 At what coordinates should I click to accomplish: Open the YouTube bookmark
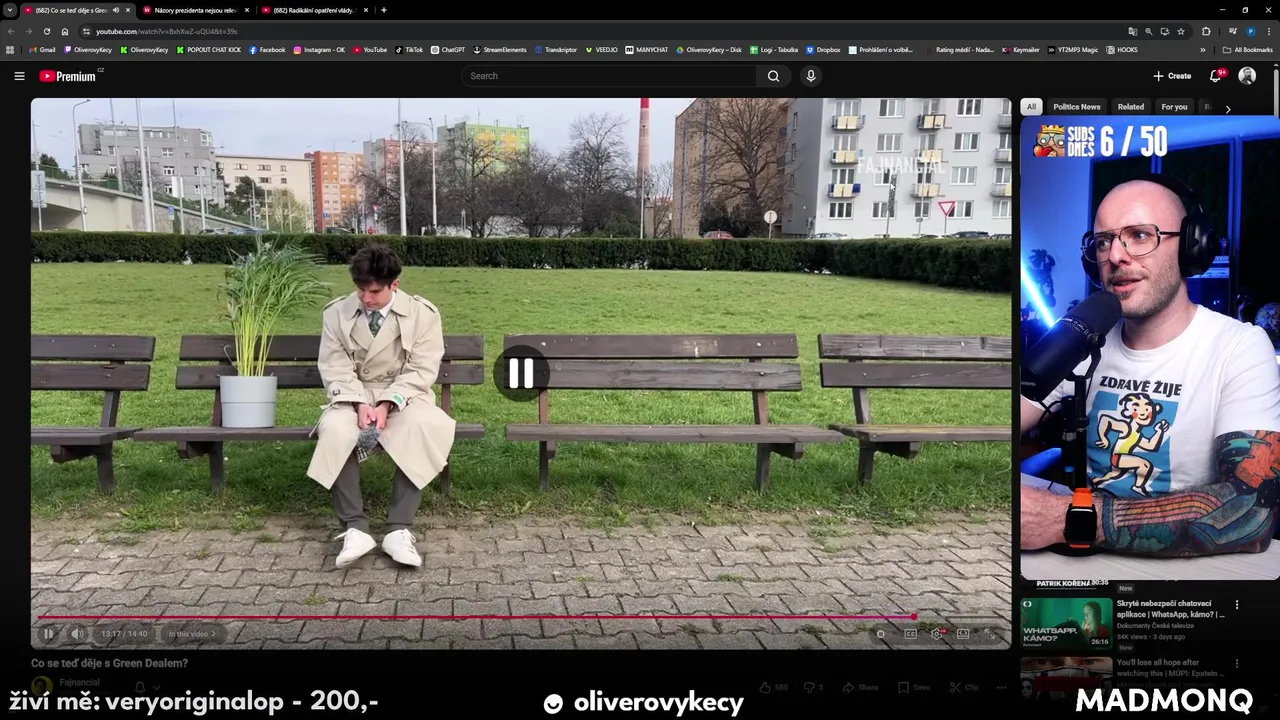(x=370, y=50)
